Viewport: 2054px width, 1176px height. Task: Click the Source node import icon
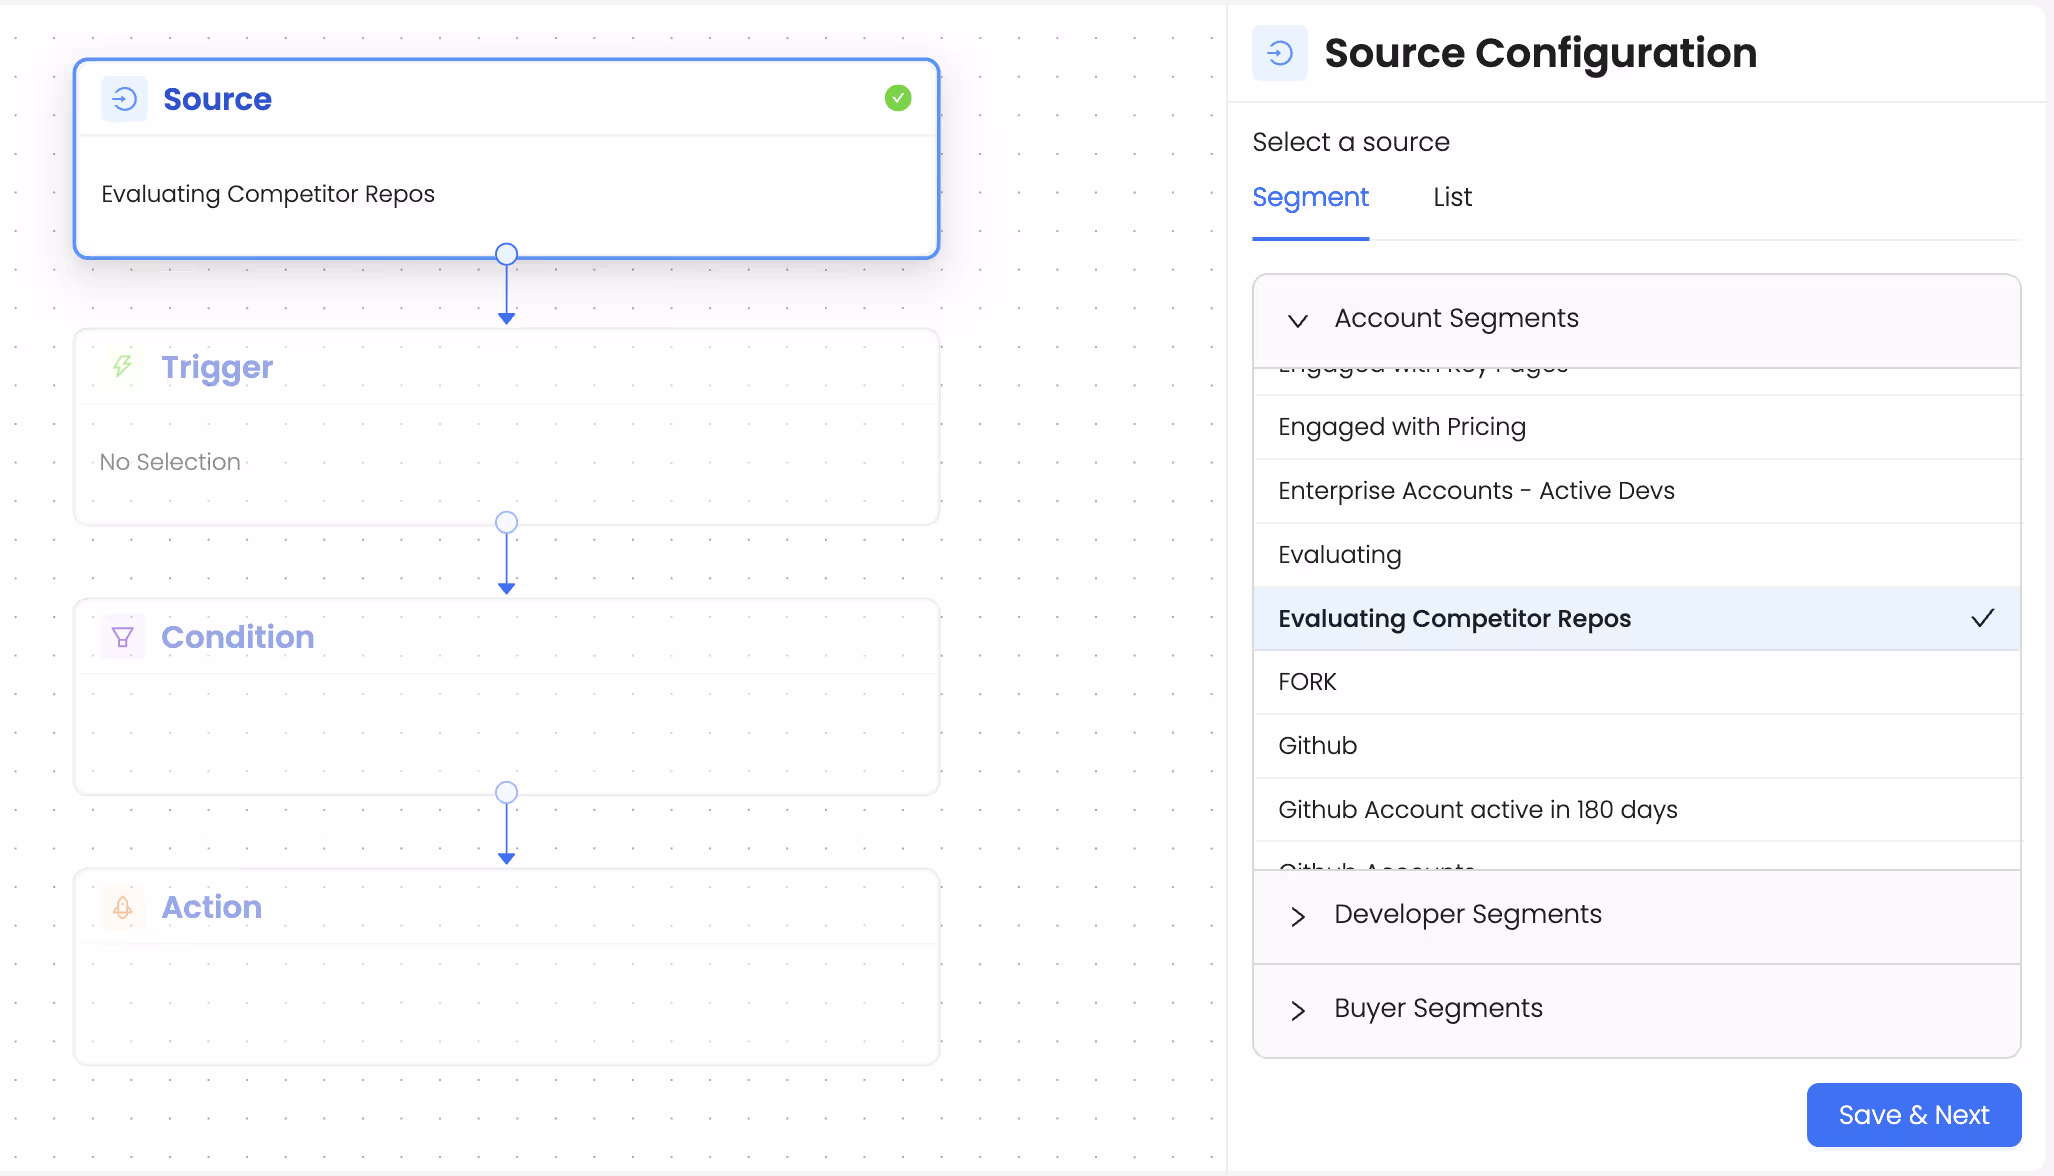[x=124, y=98]
